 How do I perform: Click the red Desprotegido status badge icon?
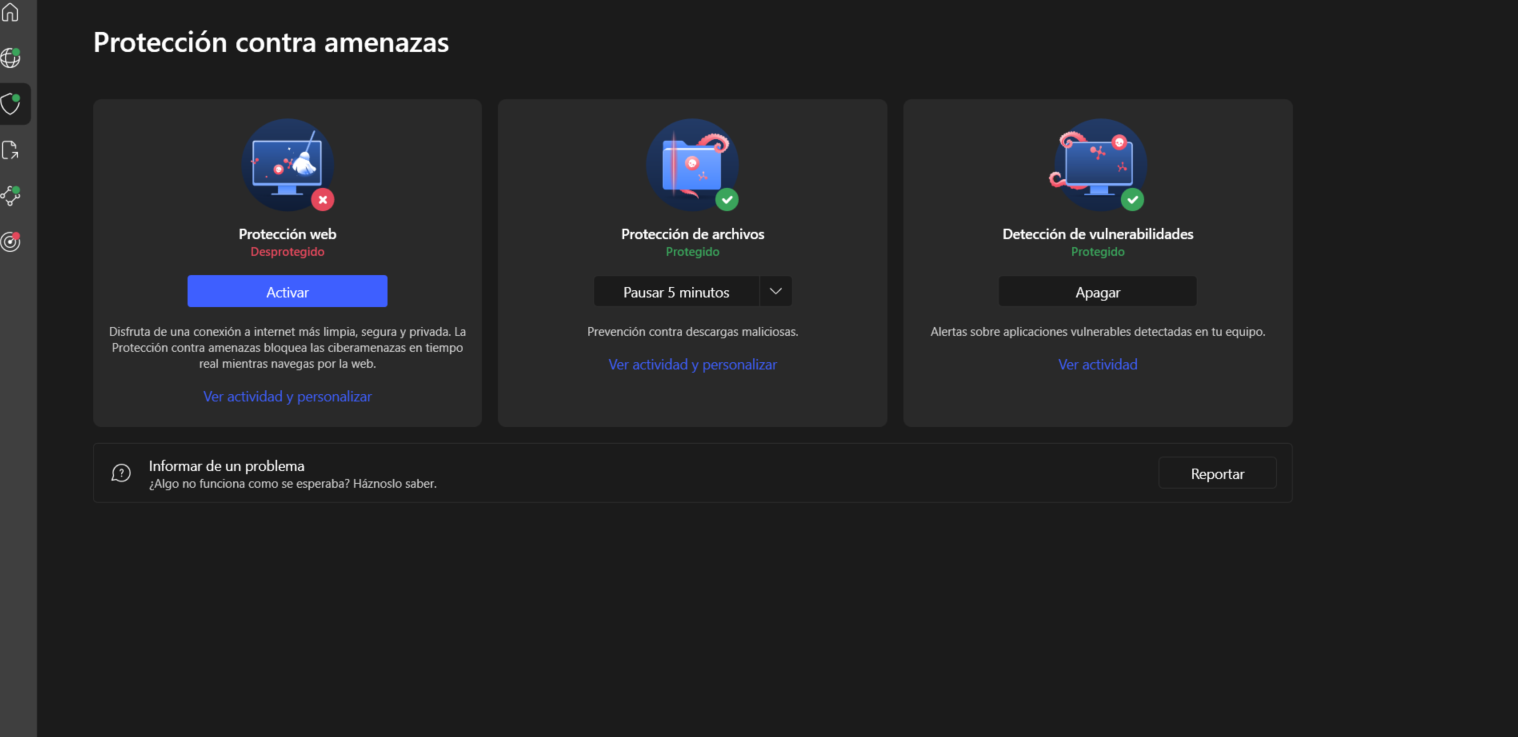click(x=322, y=200)
